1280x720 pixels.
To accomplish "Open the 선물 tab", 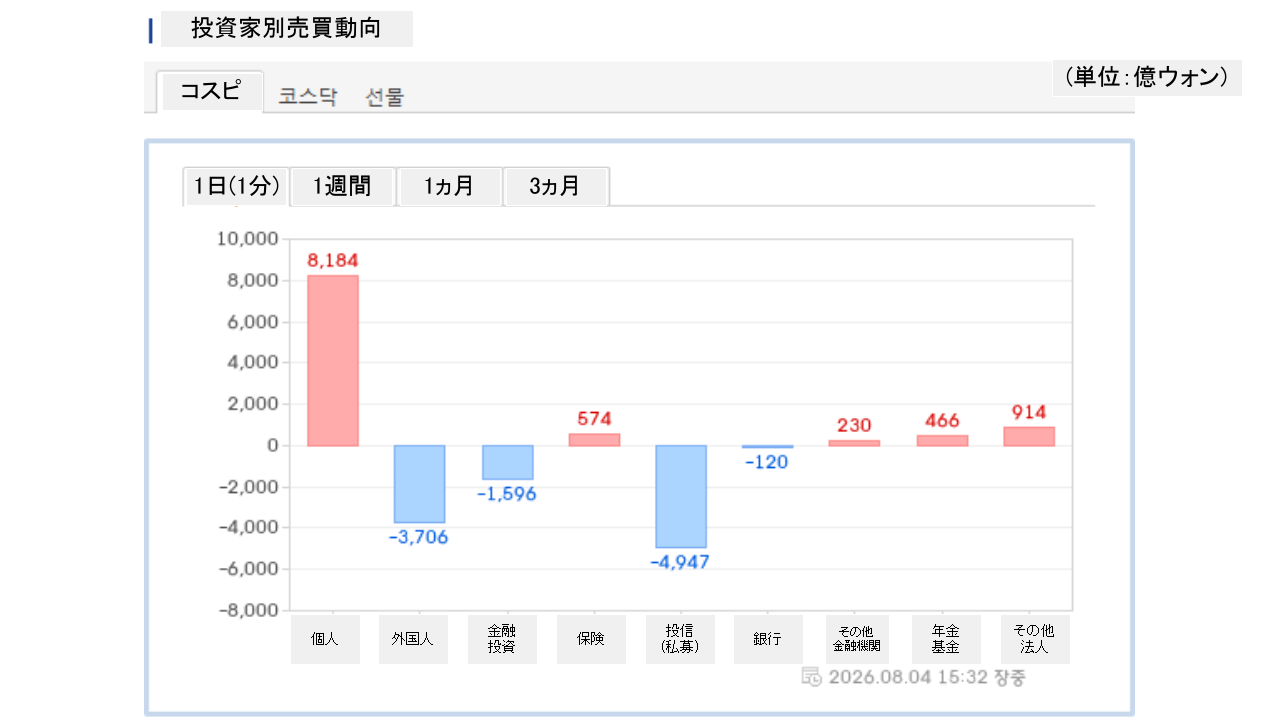I will 385,97.
